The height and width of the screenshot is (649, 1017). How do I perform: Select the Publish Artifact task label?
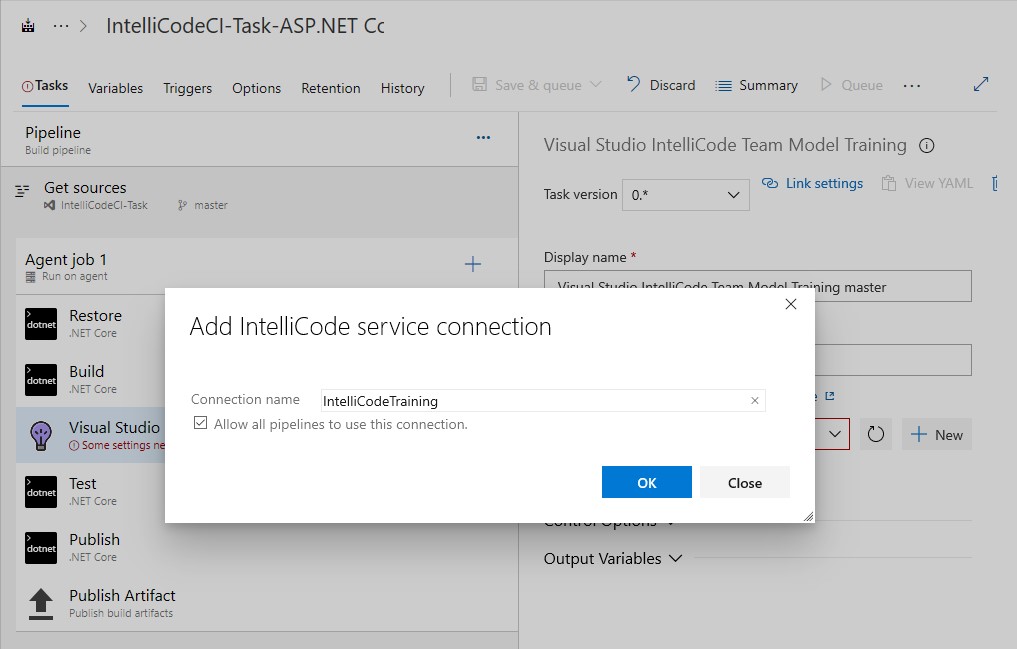coord(122,595)
